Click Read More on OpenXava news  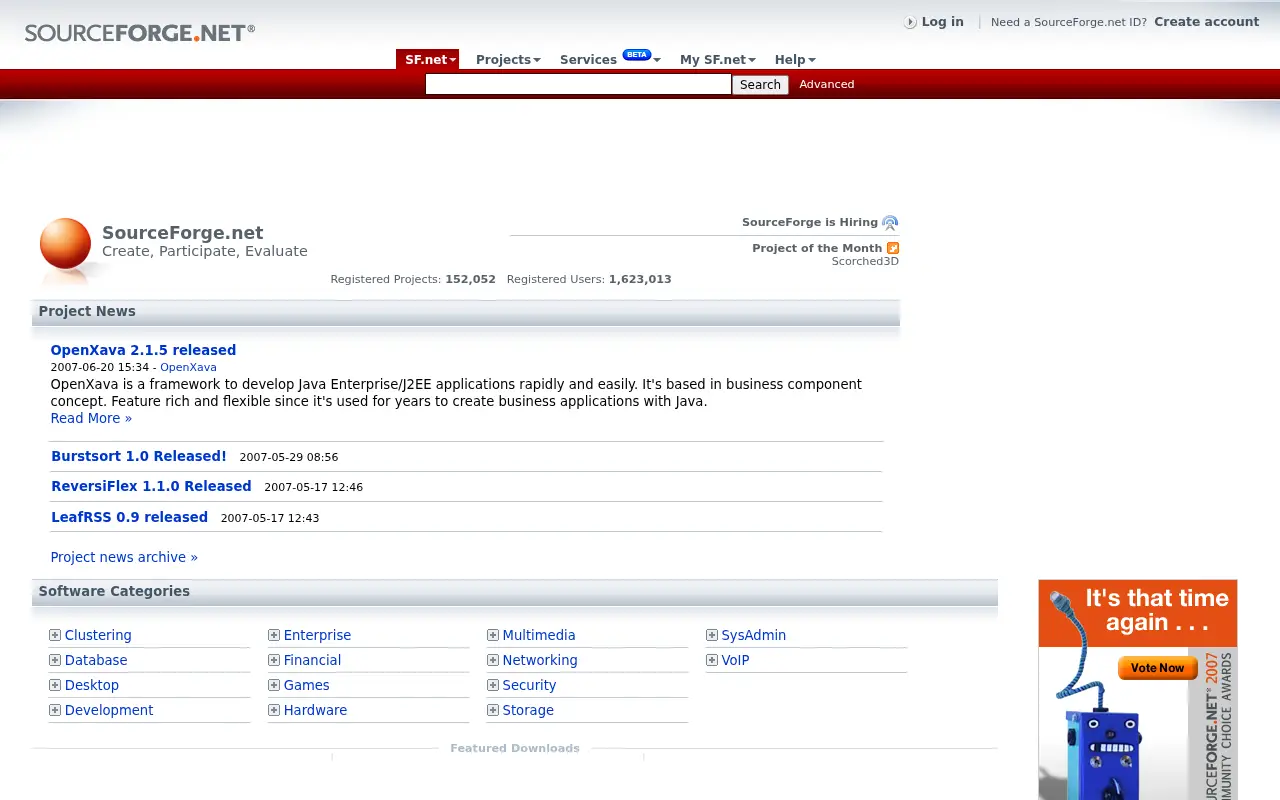[91, 418]
